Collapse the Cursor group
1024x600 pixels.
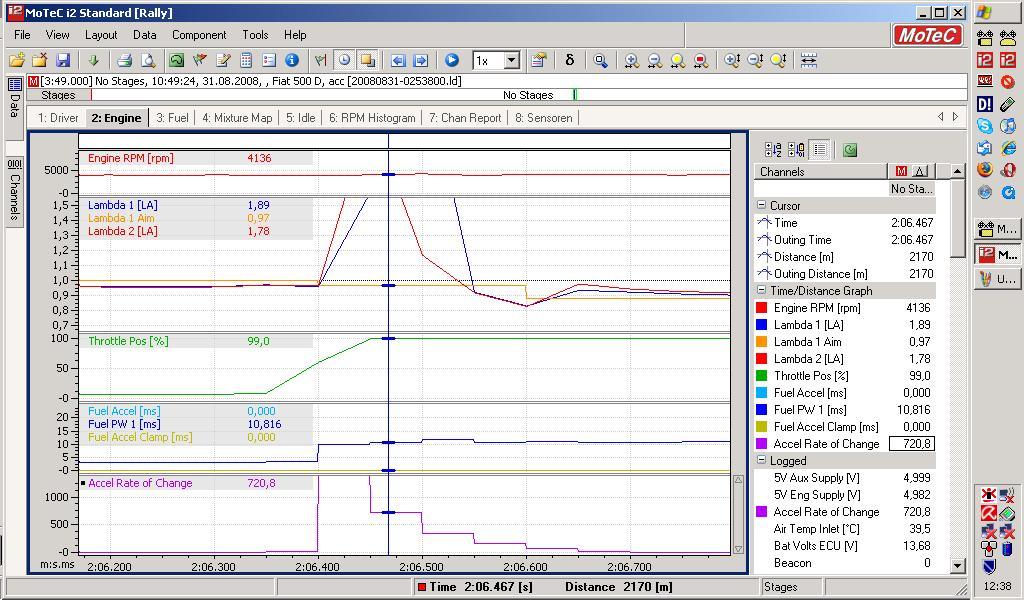tap(761, 205)
